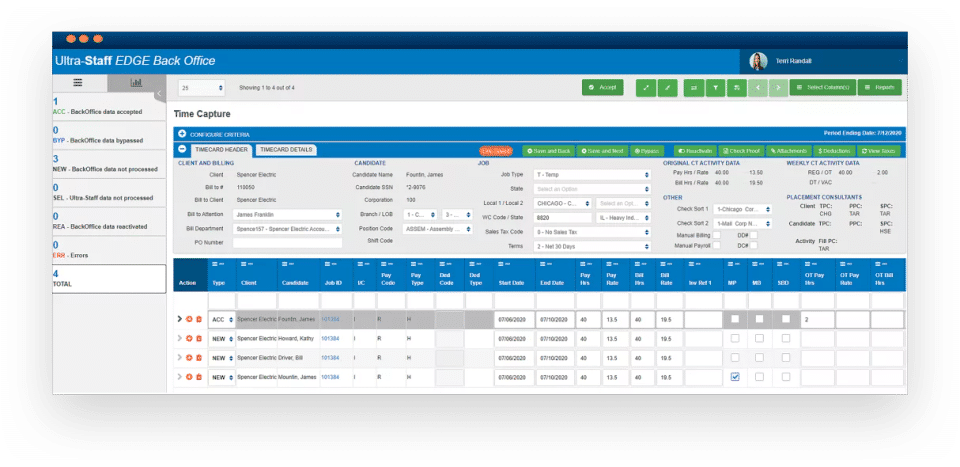Click the funnel filter toolbar icon
The width and height of the screenshot is (960, 467).
[714, 88]
